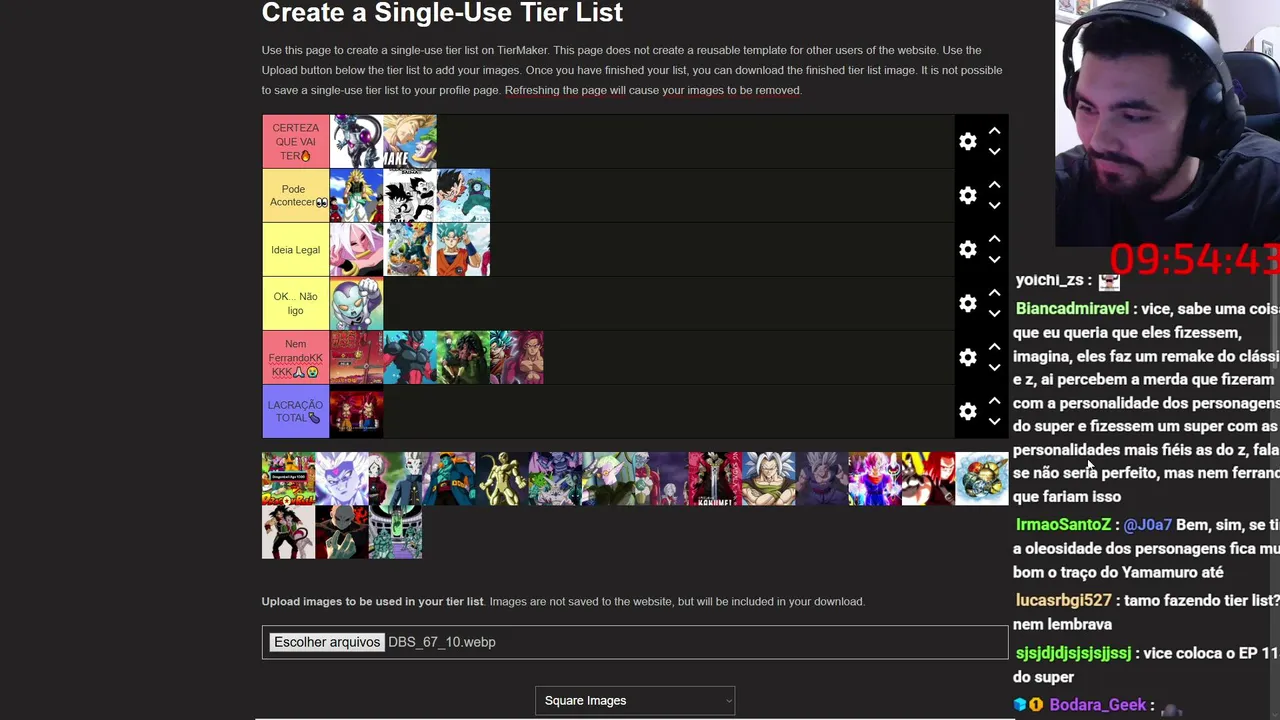Click sjsjdjdjsjsjjssj username in chat
Screen dimensions: 1280x720
click(x=1073, y=653)
